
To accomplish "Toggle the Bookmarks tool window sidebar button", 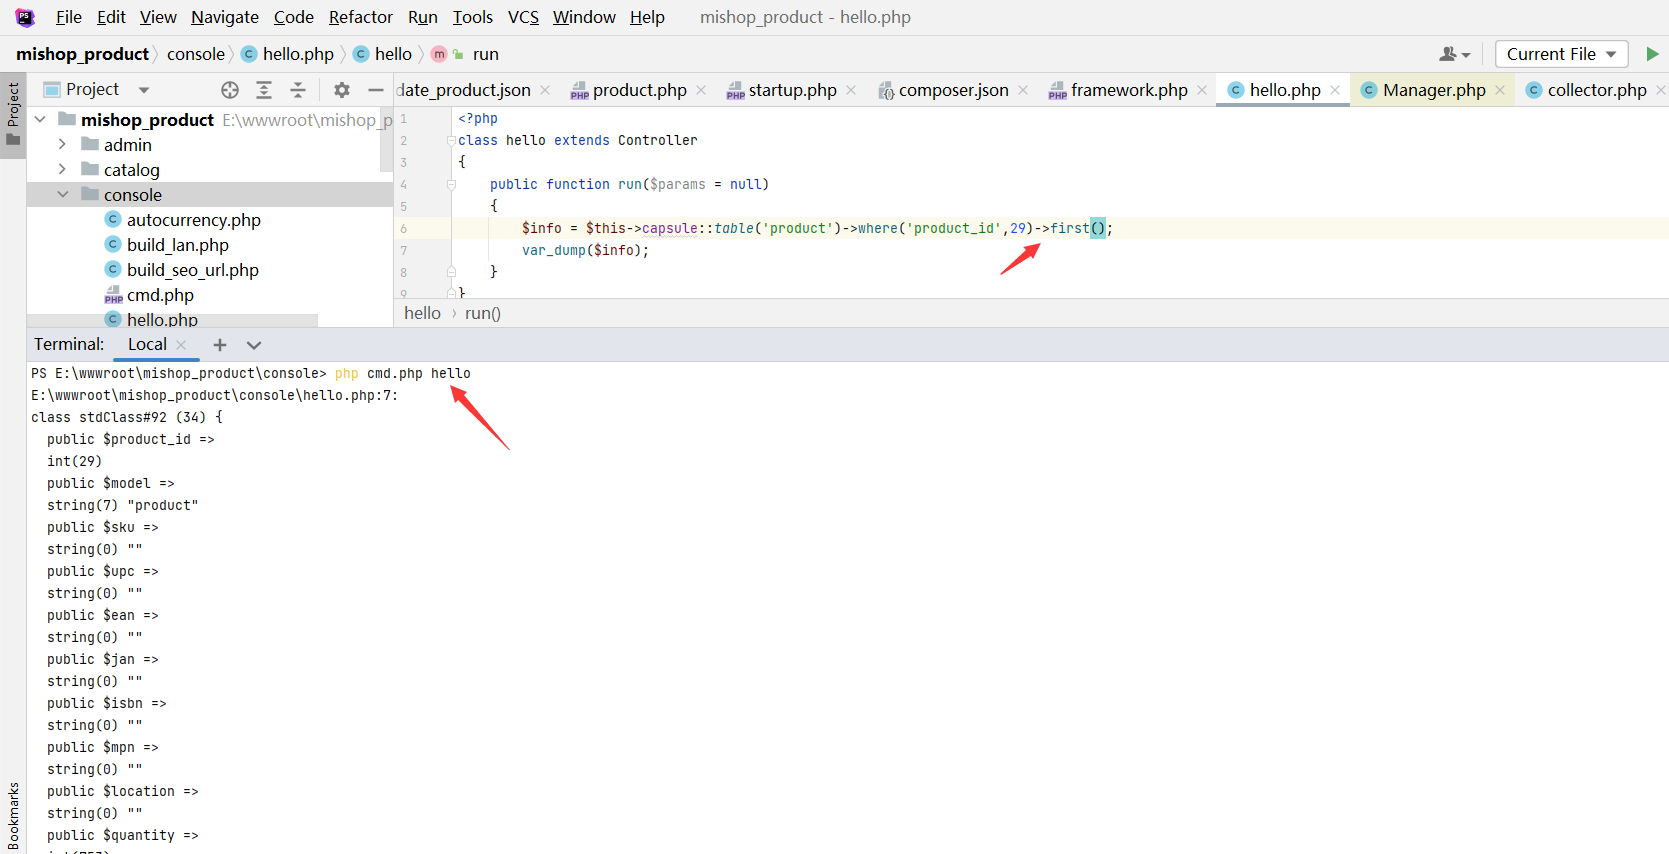I will (13, 815).
